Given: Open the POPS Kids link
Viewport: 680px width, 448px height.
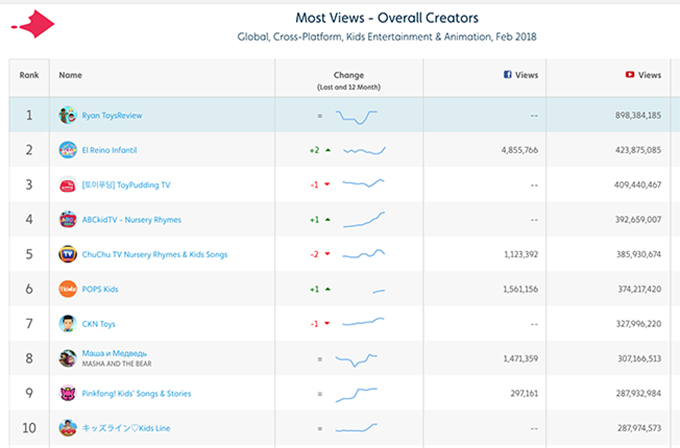Looking at the screenshot, I should pos(100,289).
